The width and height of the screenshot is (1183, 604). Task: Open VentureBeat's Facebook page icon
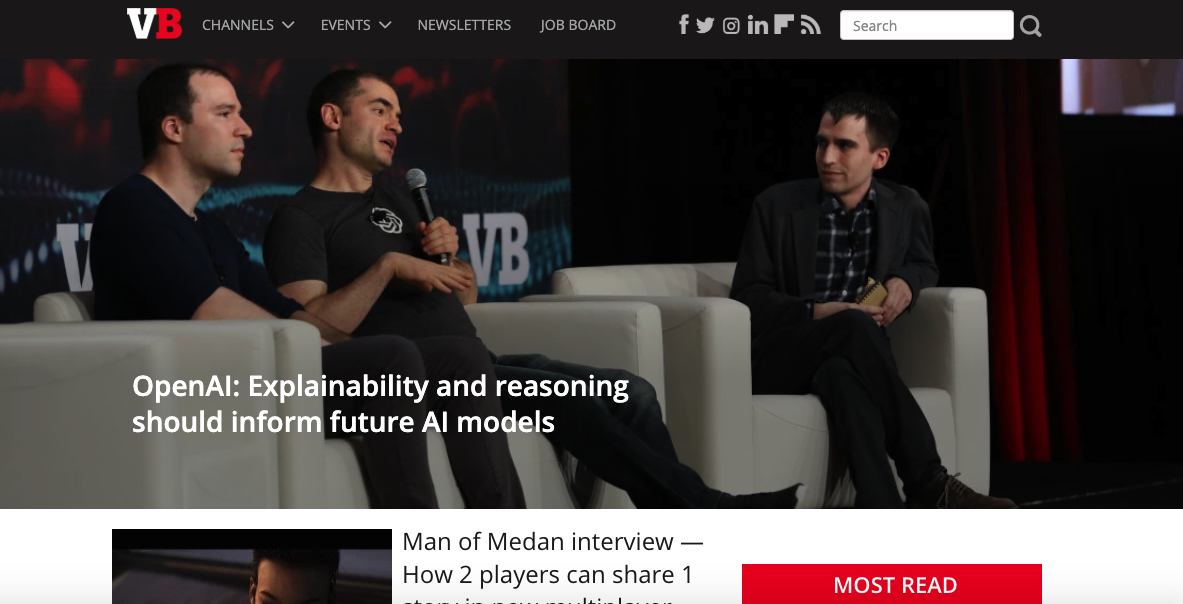coord(684,25)
